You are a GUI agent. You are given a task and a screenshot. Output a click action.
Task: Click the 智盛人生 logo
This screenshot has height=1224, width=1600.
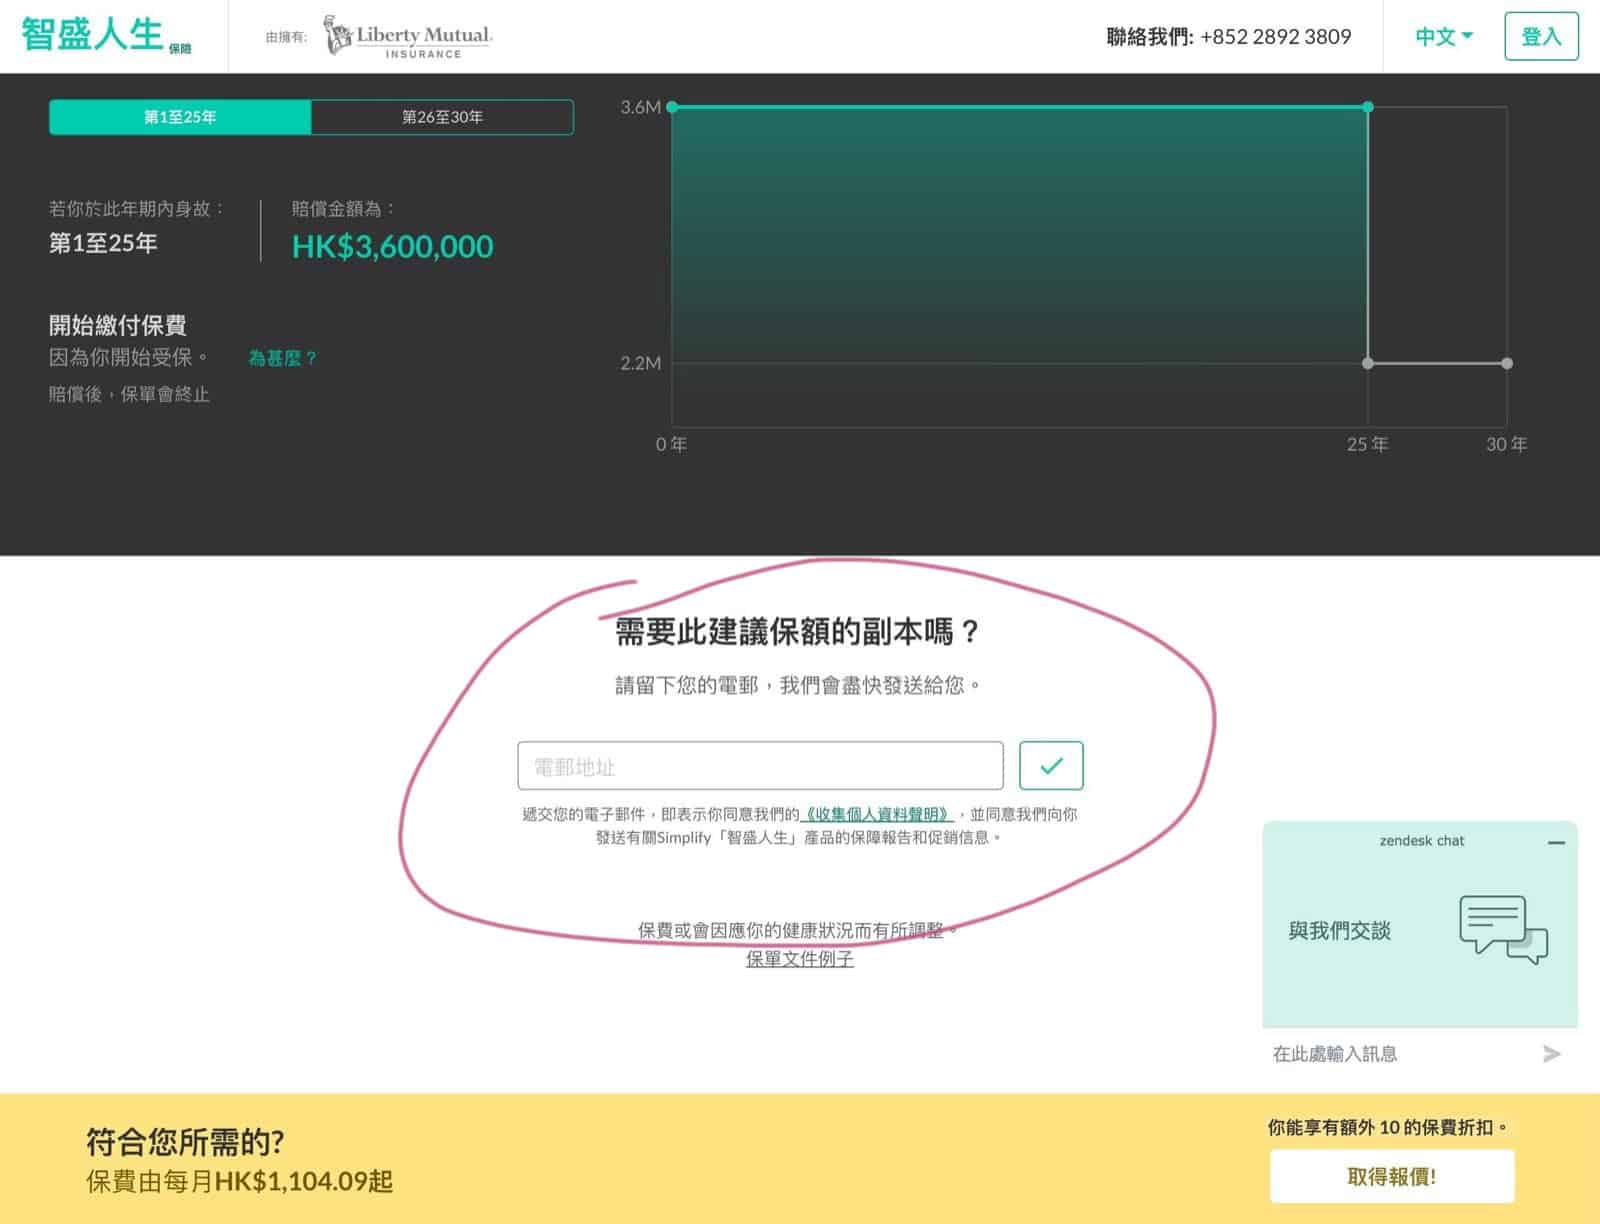(x=105, y=35)
